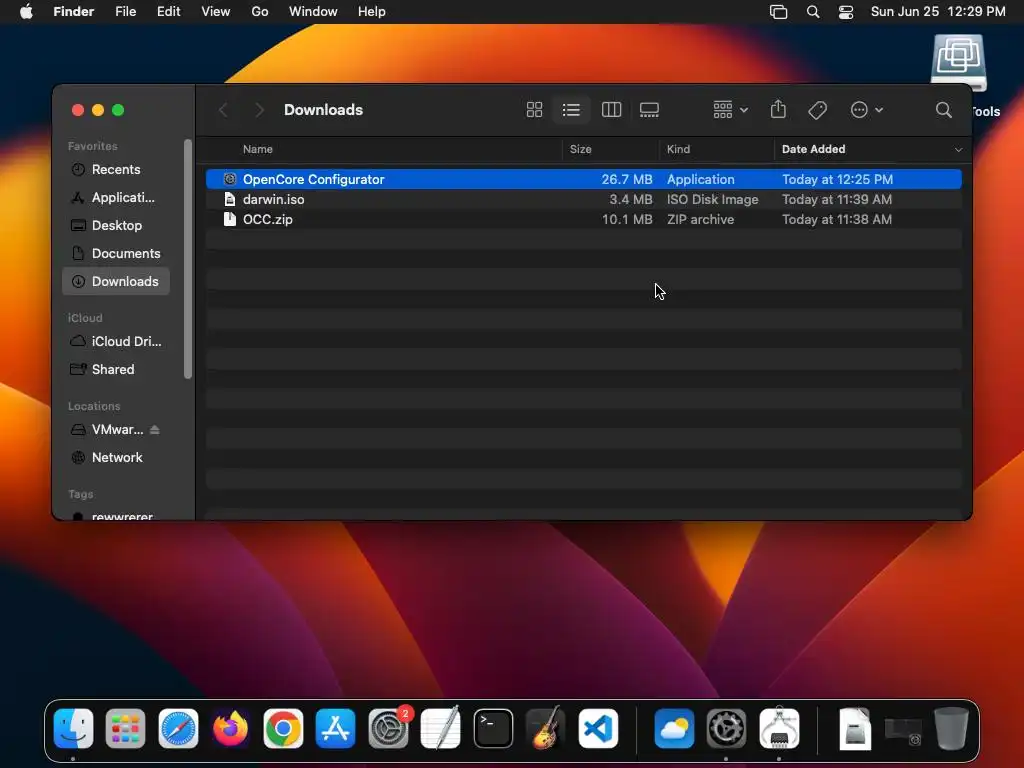Open the Finder menu
This screenshot has height=768, width=1024.
74,11
